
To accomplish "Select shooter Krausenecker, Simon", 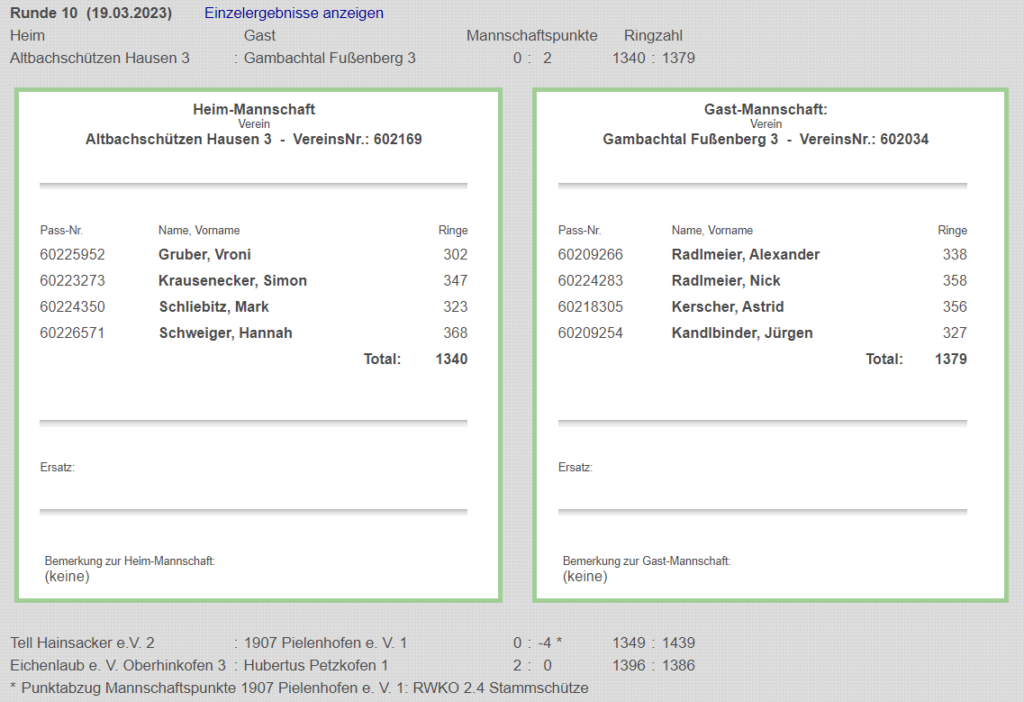I will coord(232,280).
